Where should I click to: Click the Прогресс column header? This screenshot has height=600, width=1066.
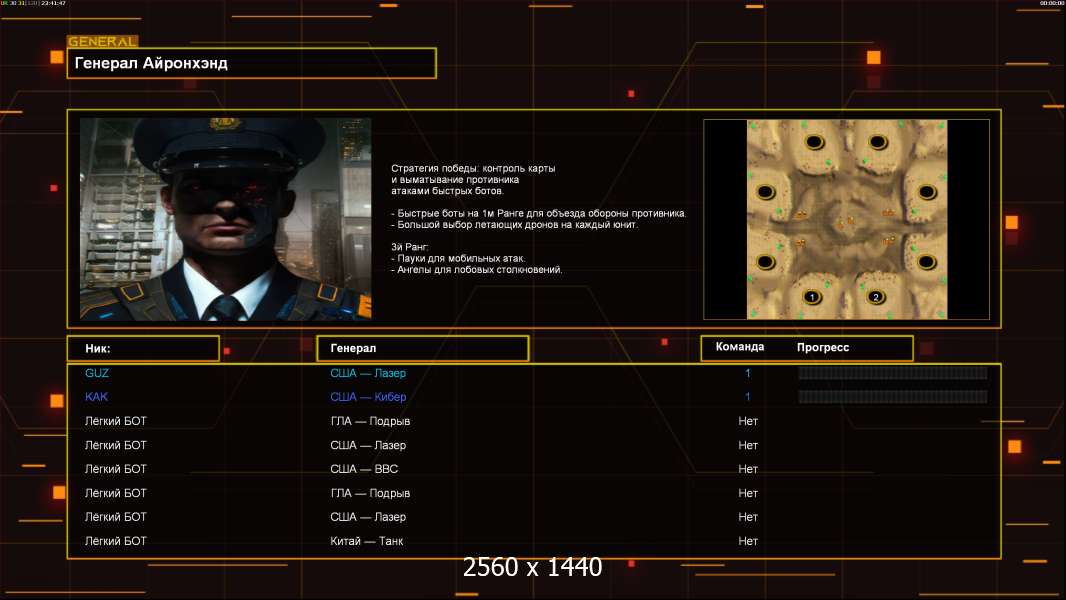tap(823, 347)
